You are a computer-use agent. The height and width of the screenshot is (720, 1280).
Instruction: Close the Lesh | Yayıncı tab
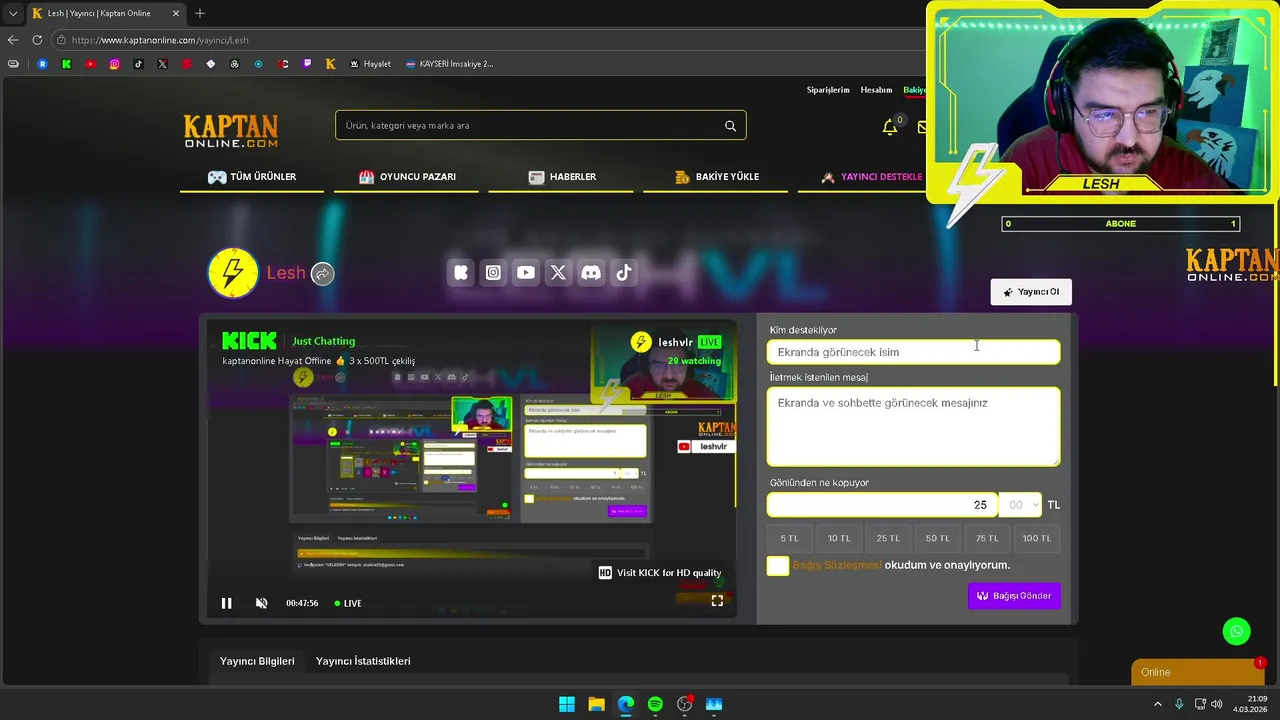177,13
